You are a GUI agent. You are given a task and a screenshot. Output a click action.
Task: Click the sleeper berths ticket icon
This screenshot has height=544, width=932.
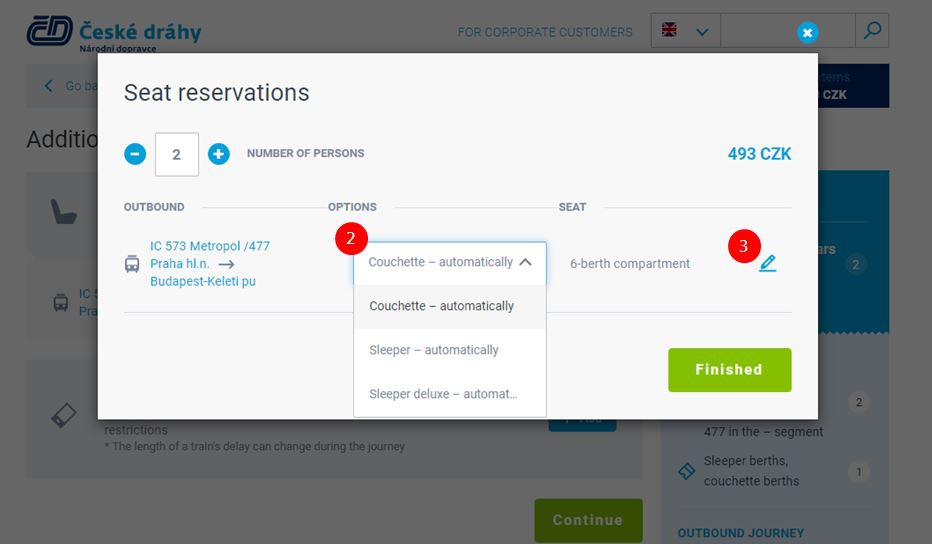pos(687,471)
